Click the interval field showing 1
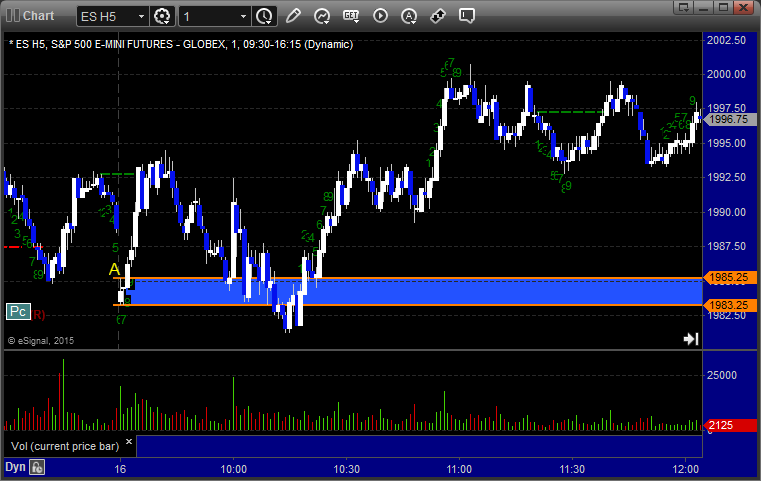 [209, 17]
